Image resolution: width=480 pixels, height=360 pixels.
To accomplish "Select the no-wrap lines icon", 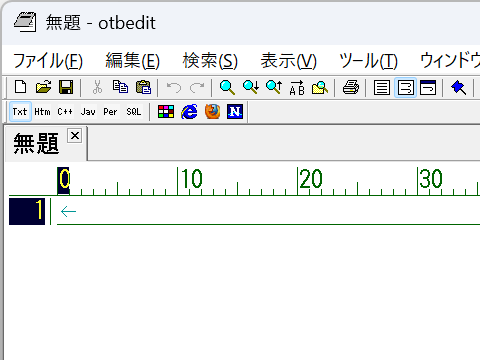I will click(382, 87).
